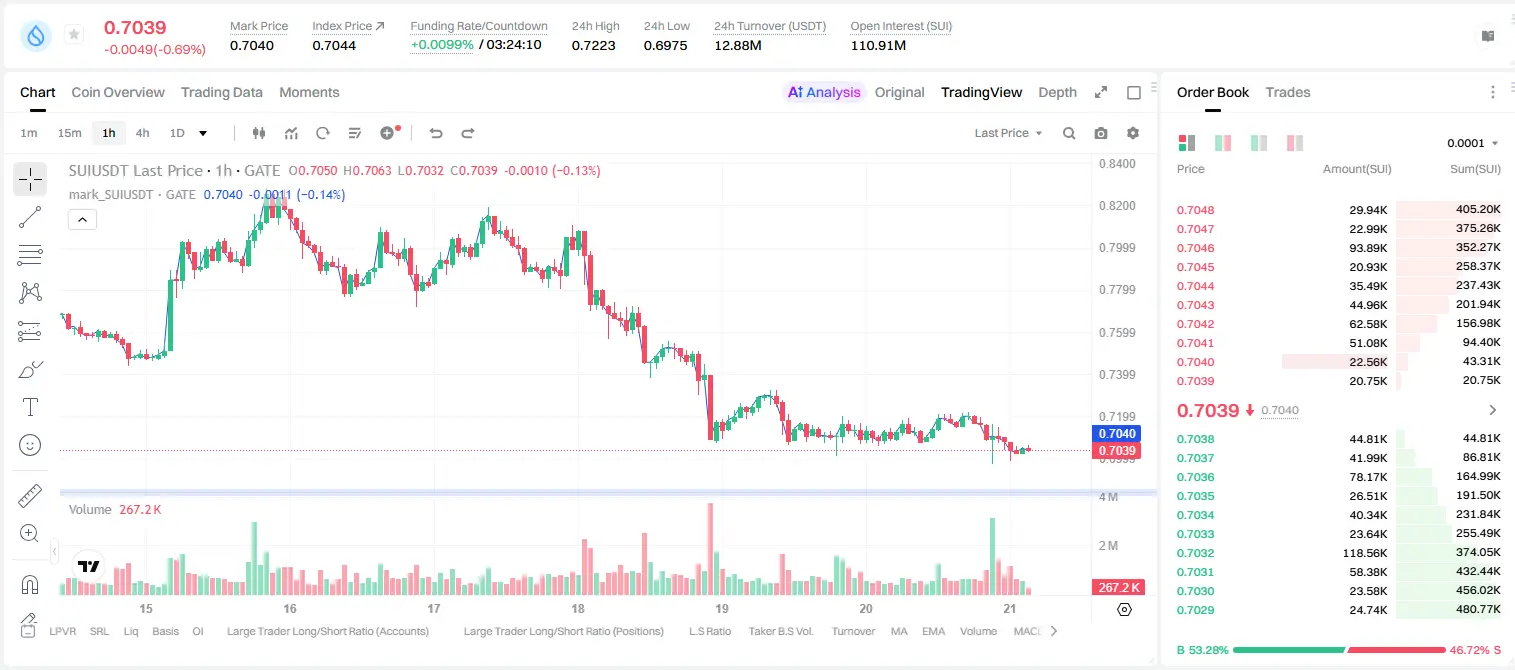Change order book 0.0001 precision dropdown
Image resolution: width=1515 pixels, height=670 pixels.
pos(1473,143)
